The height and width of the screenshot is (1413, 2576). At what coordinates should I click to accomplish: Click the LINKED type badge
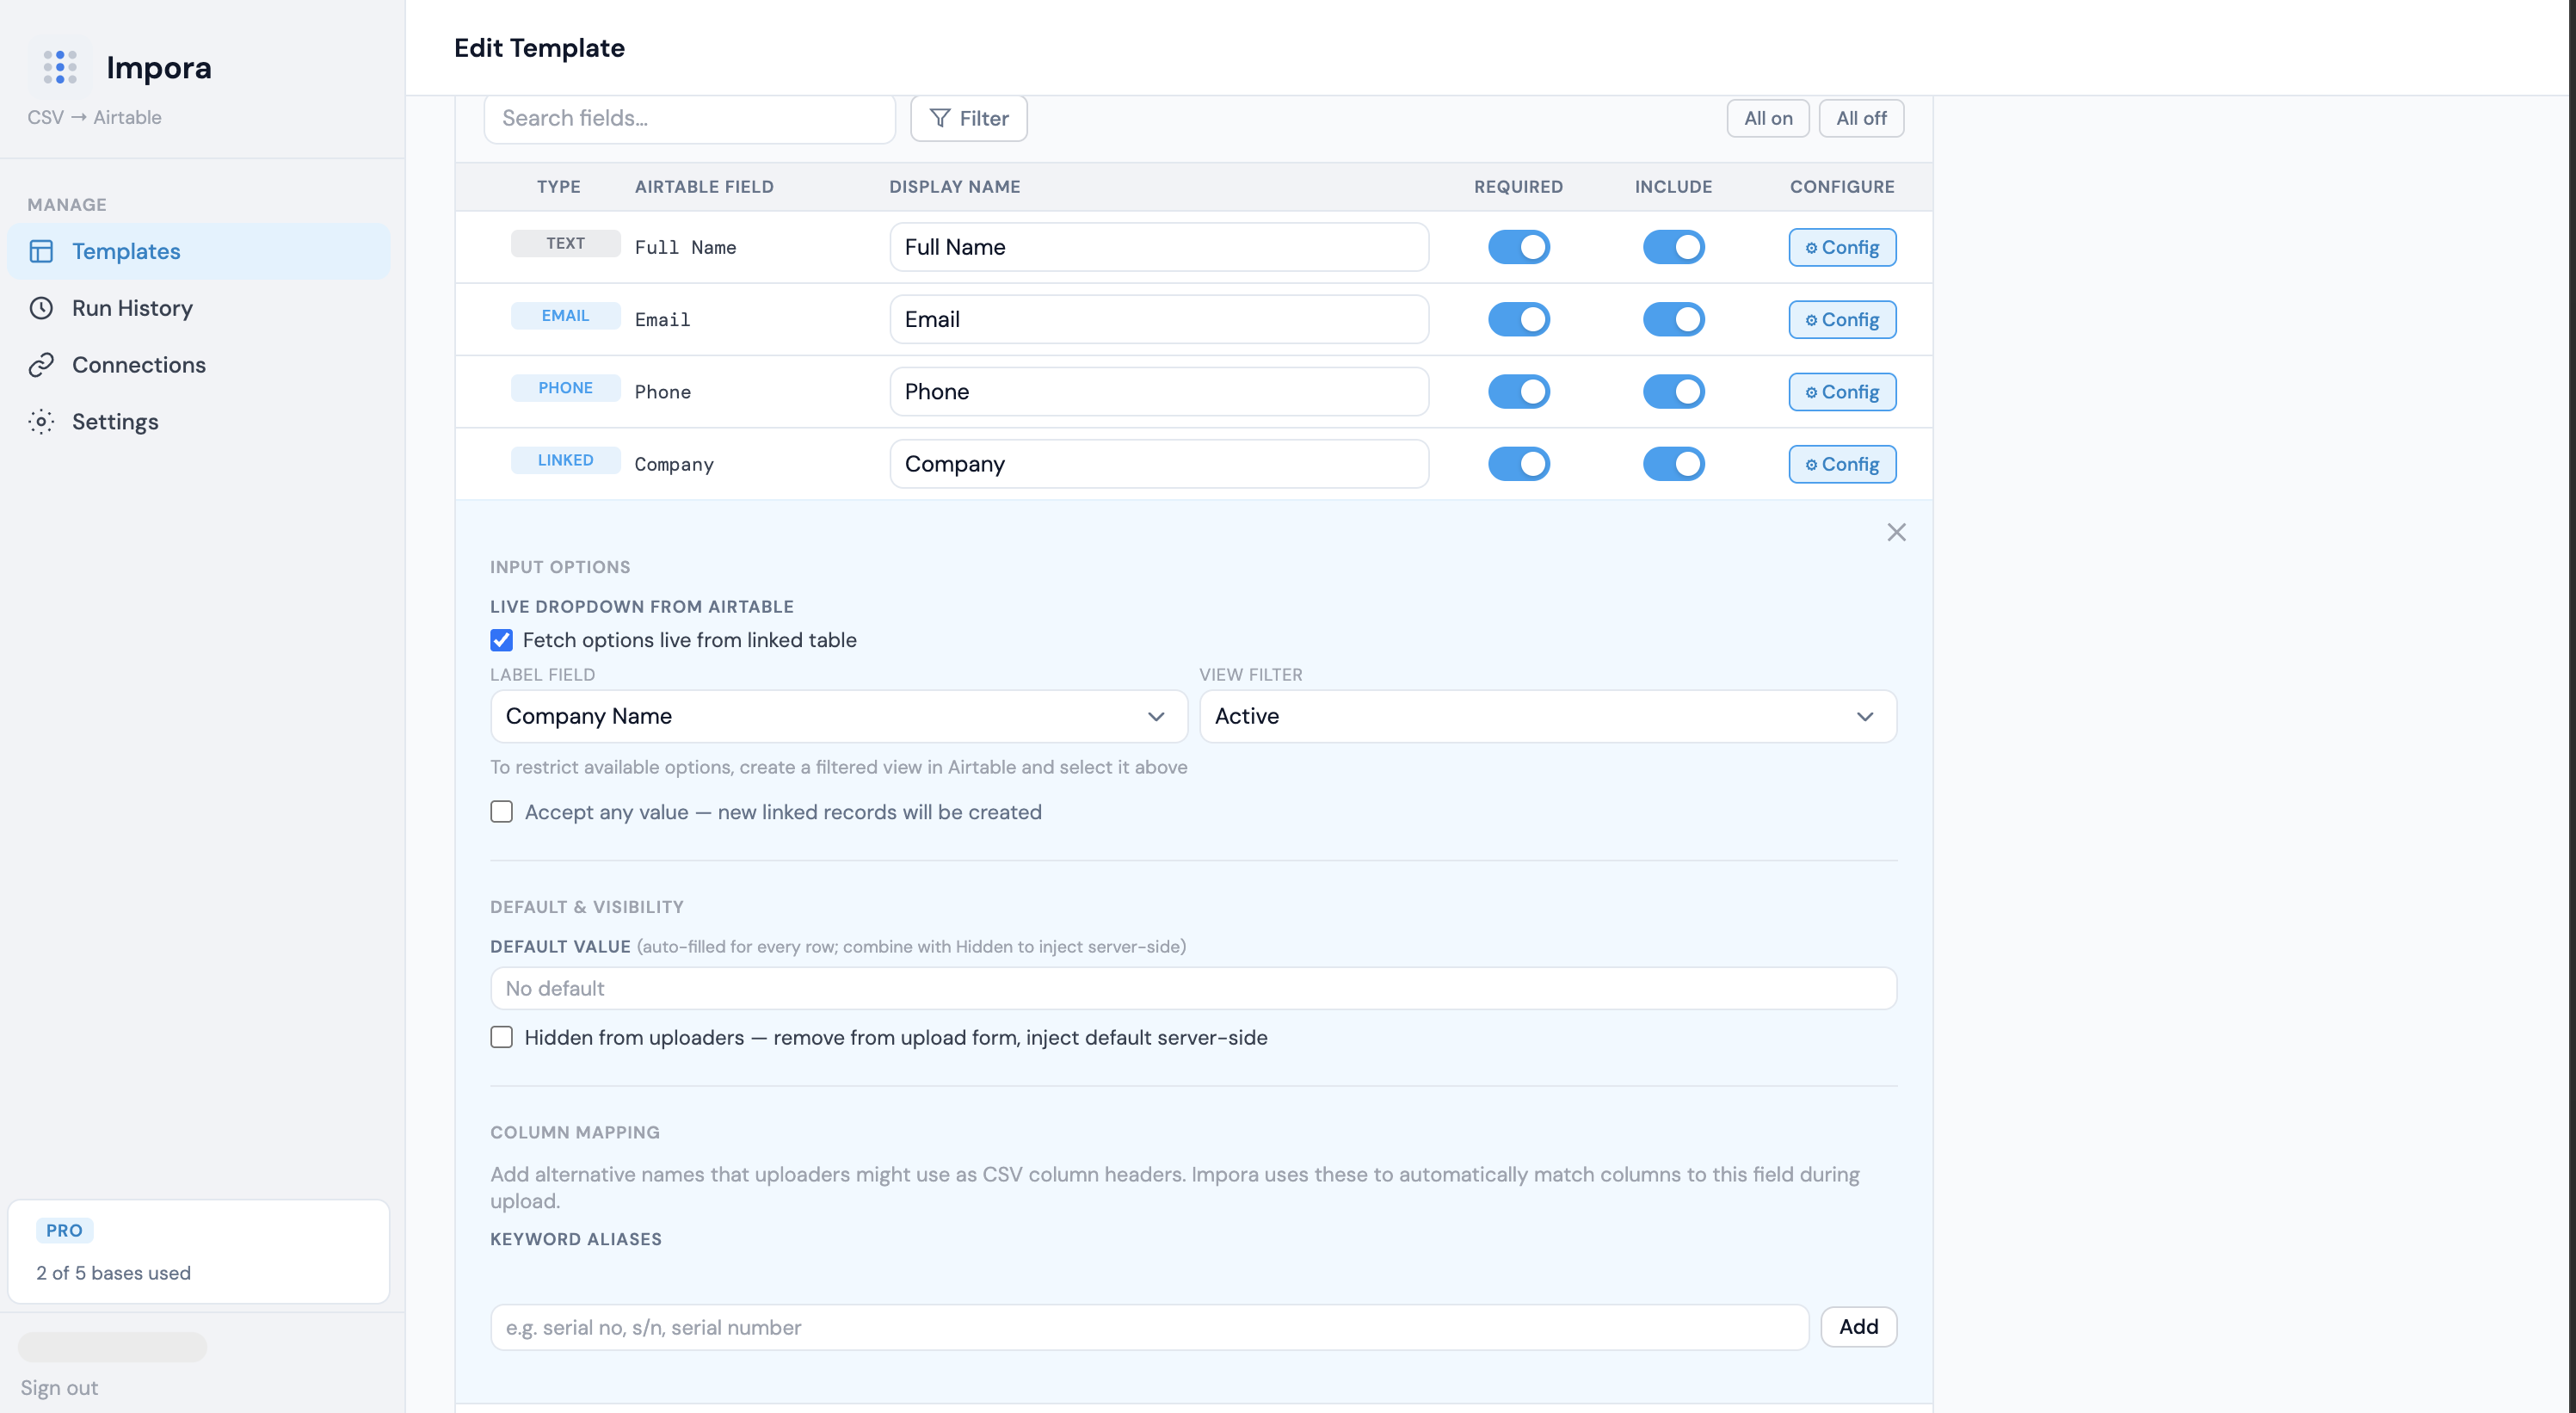(x=565, y=460)
